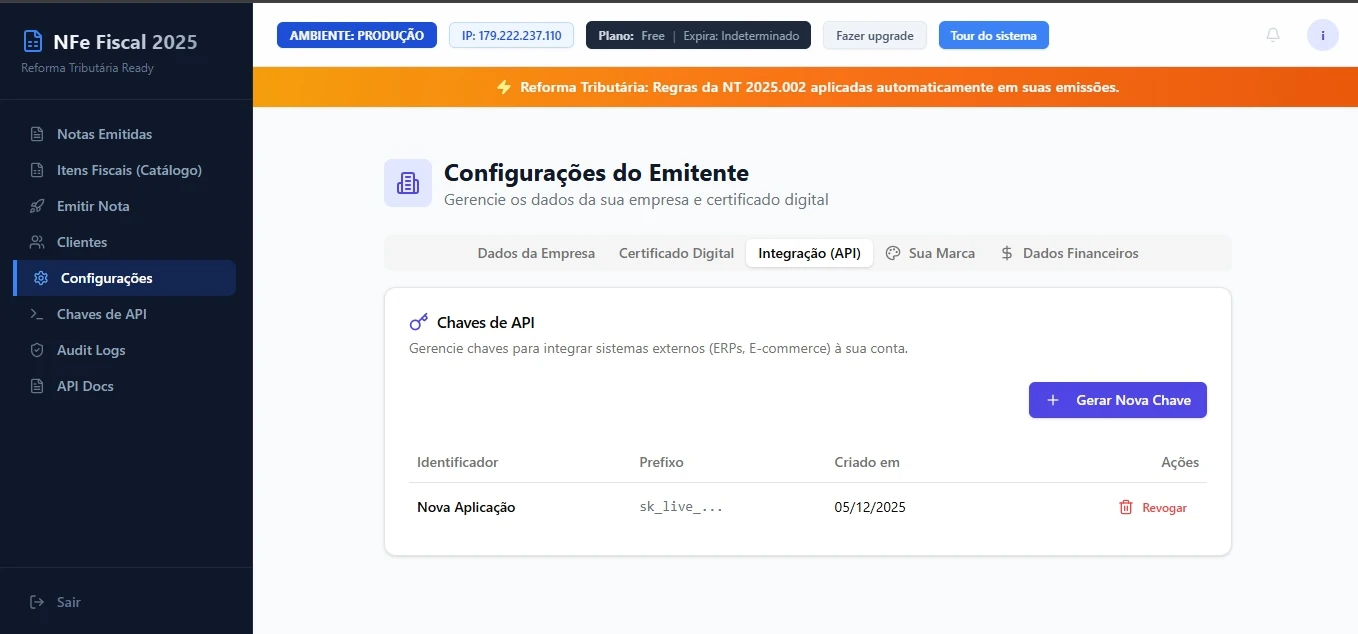The image size is (1358, 634).
Task: Open the user avatar menu
Action: click(1322, 36)
